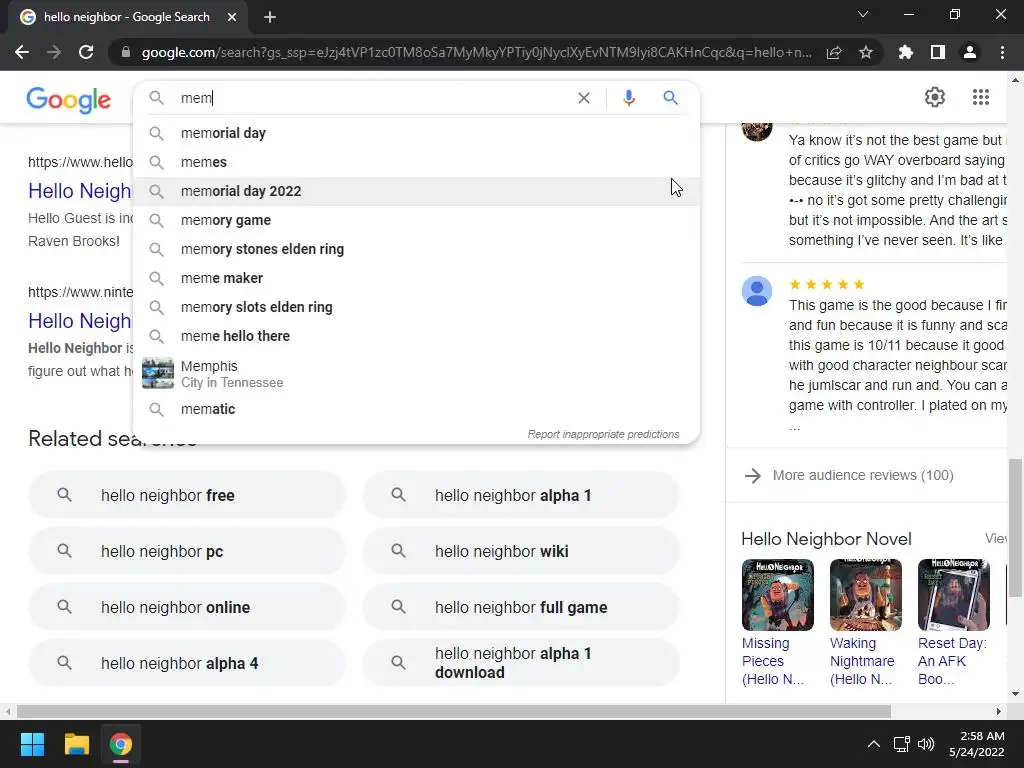Open the Waking Nightmare novel cover
This screenshot has width=1024, height=768.
click(x=865, y=595)
